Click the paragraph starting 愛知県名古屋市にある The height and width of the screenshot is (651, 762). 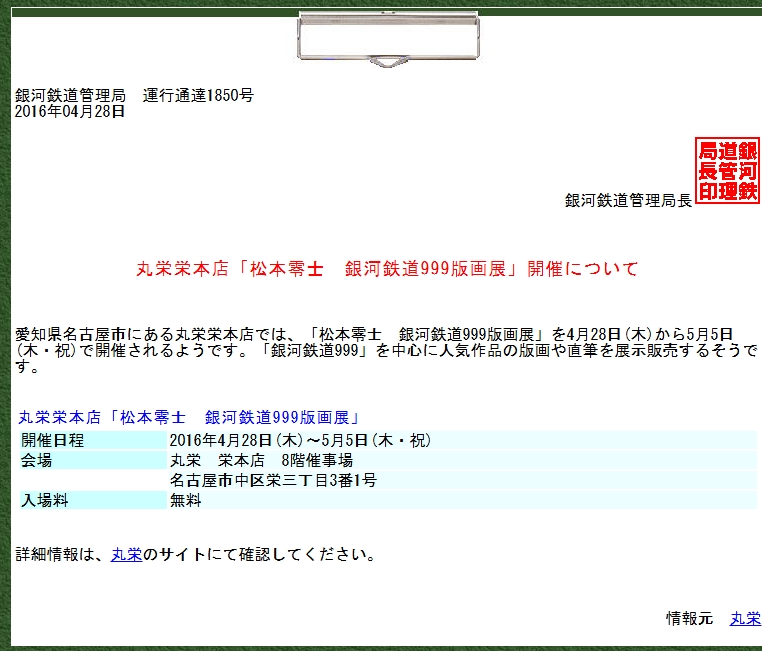click(x=386, y=350)
